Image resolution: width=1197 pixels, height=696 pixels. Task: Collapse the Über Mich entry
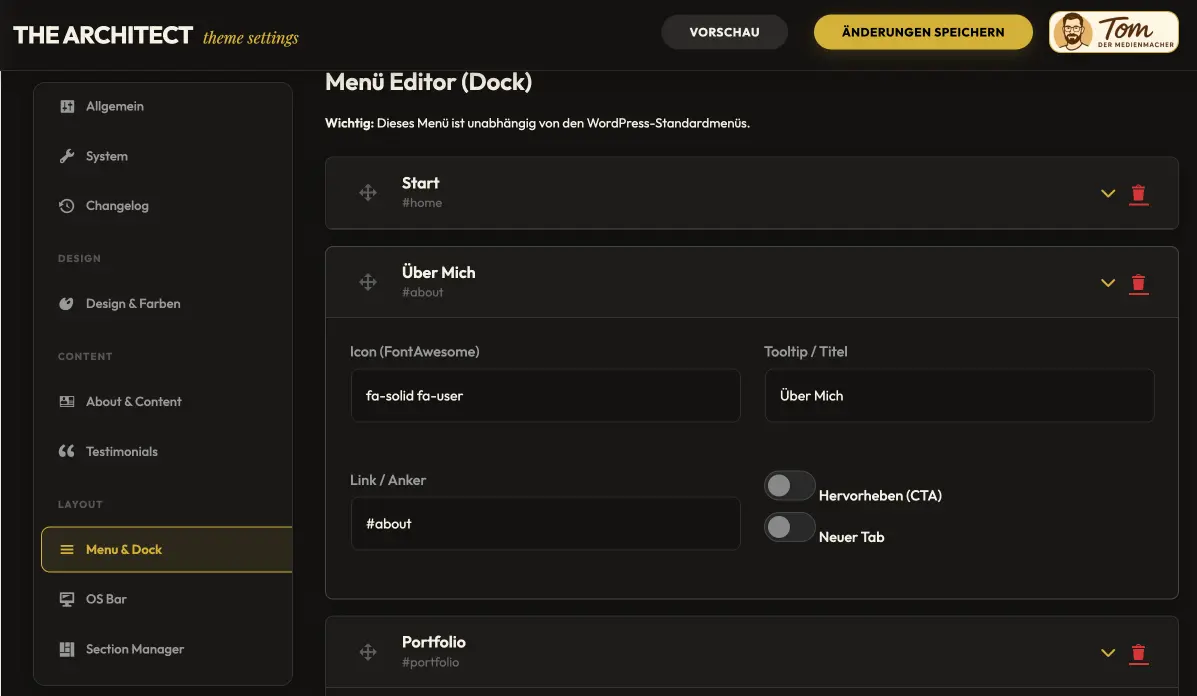point(1107,283)
